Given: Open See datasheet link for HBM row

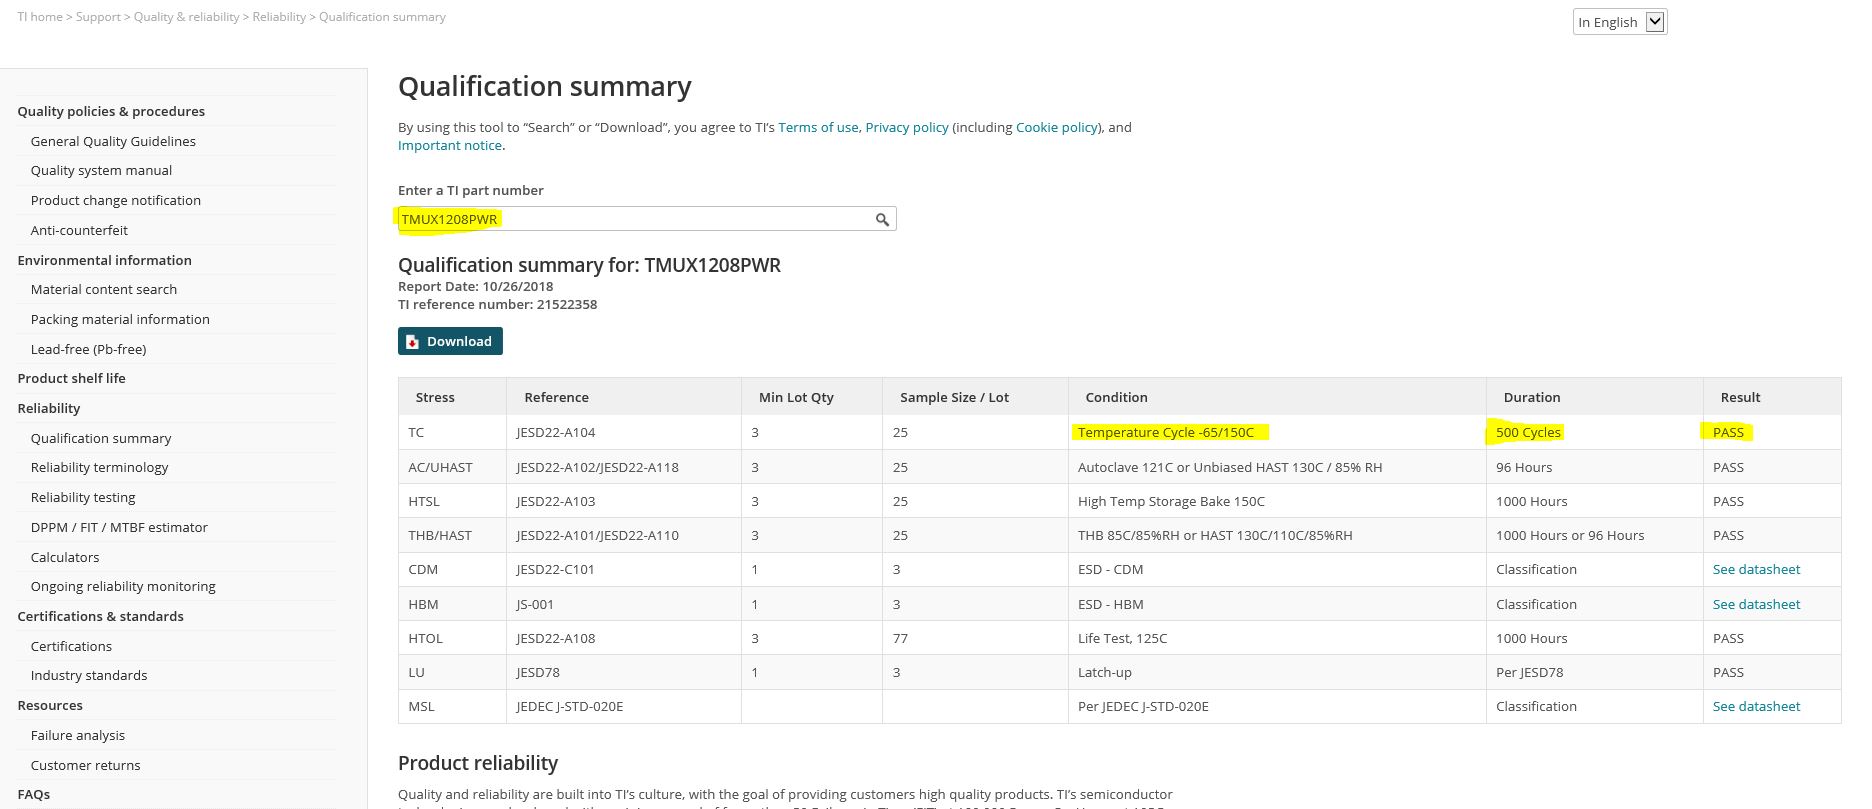Looking at the screenshot, I should (1756, 604).
